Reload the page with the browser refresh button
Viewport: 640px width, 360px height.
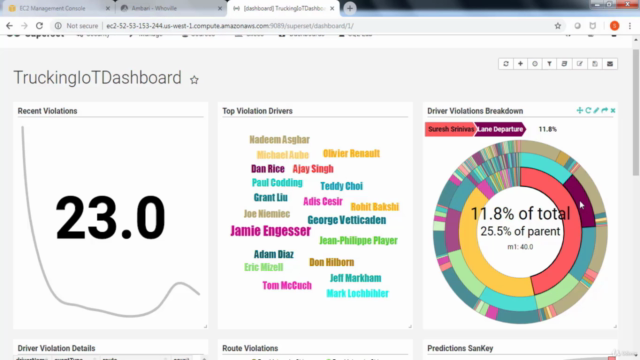coord(39,26)
